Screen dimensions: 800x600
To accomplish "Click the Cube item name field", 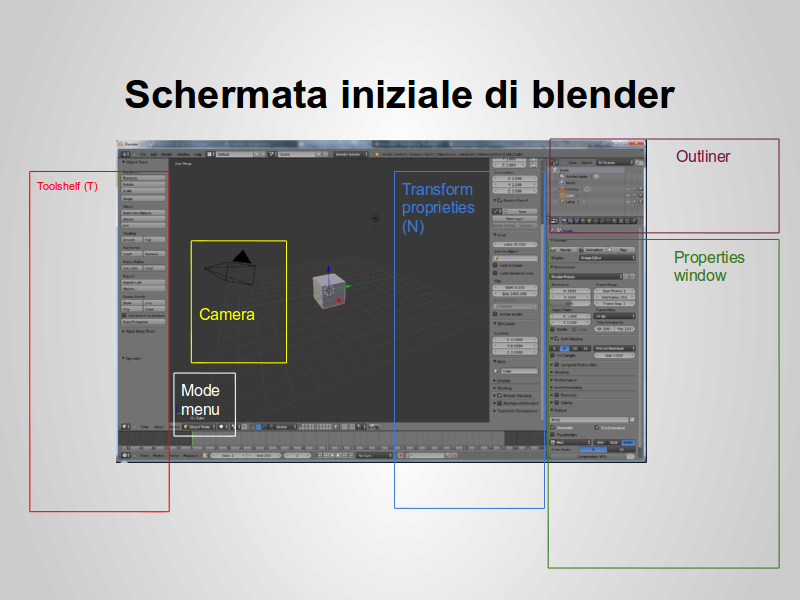I will click(519, 371).
